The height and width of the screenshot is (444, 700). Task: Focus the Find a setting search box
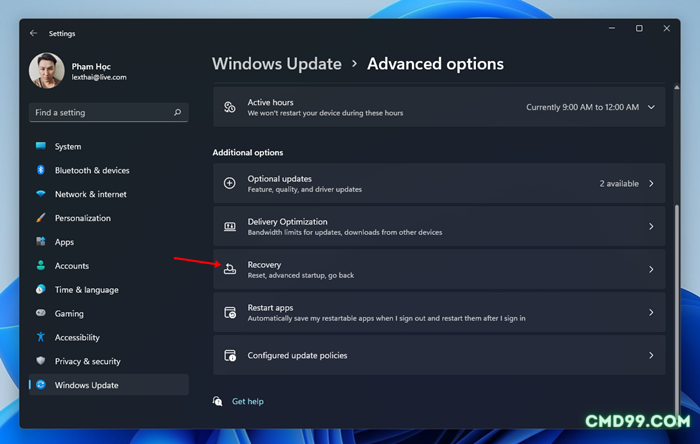(108, 112)
